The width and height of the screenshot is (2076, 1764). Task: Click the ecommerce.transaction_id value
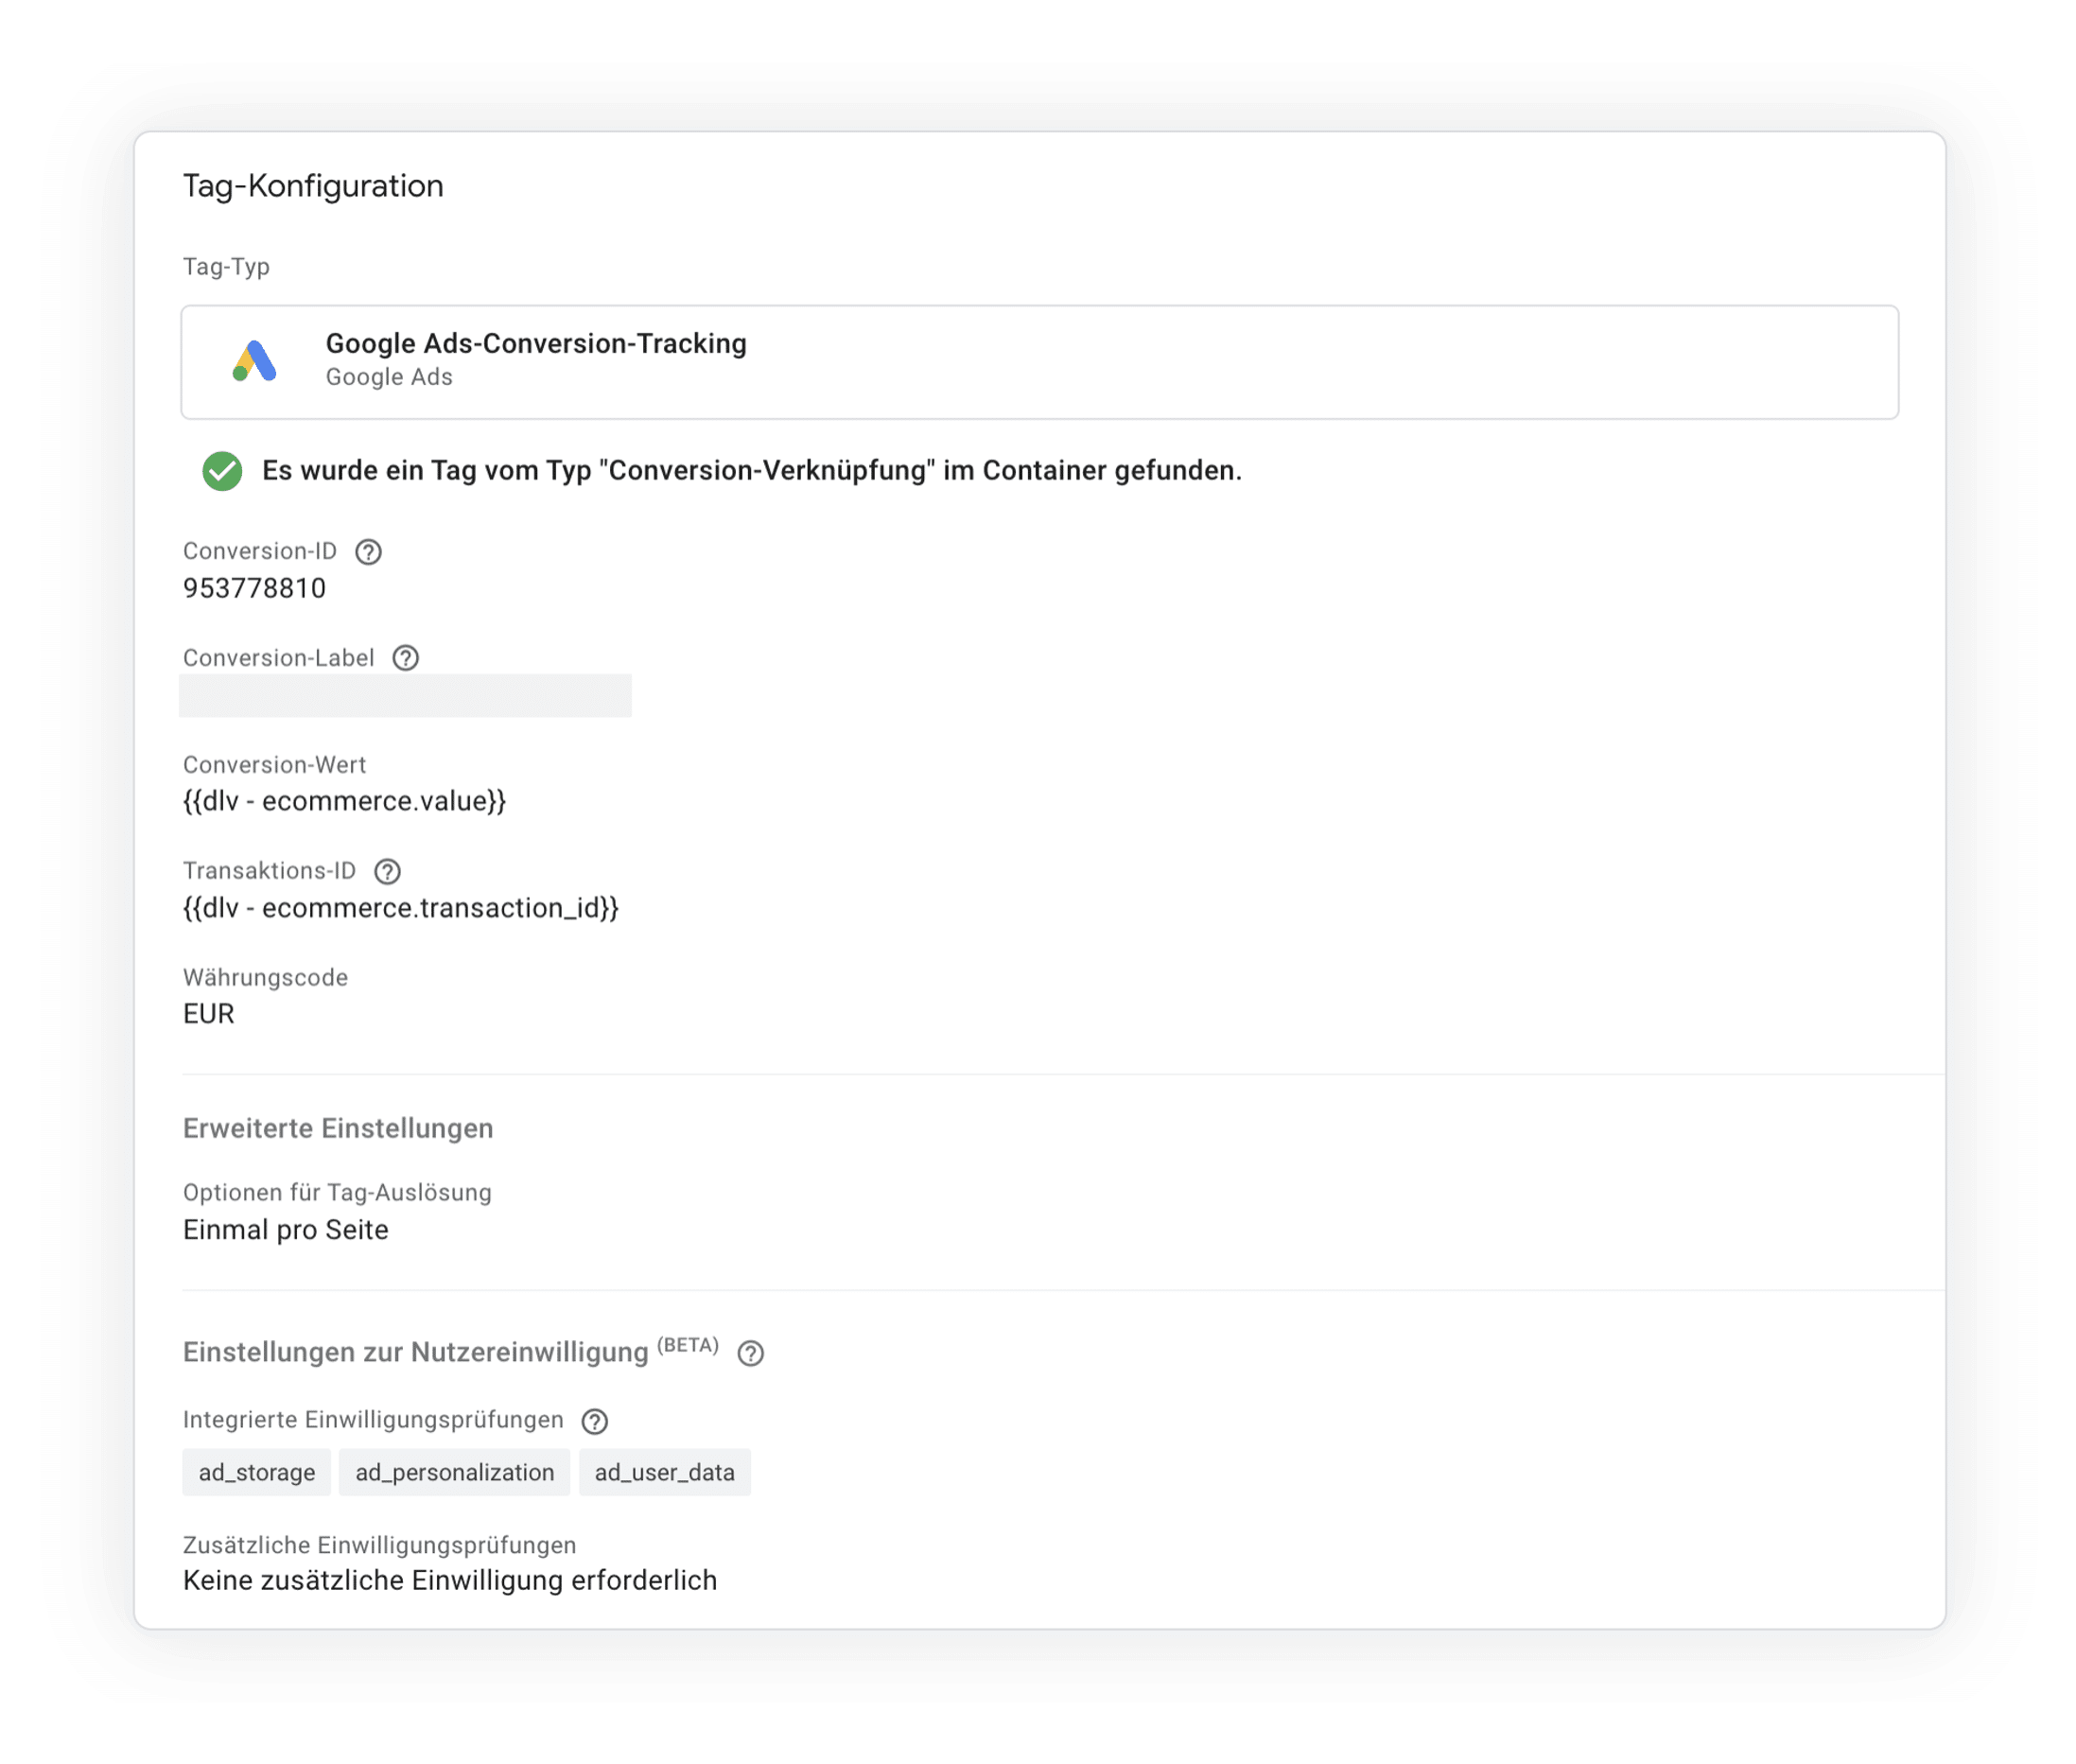pos(400,908)
